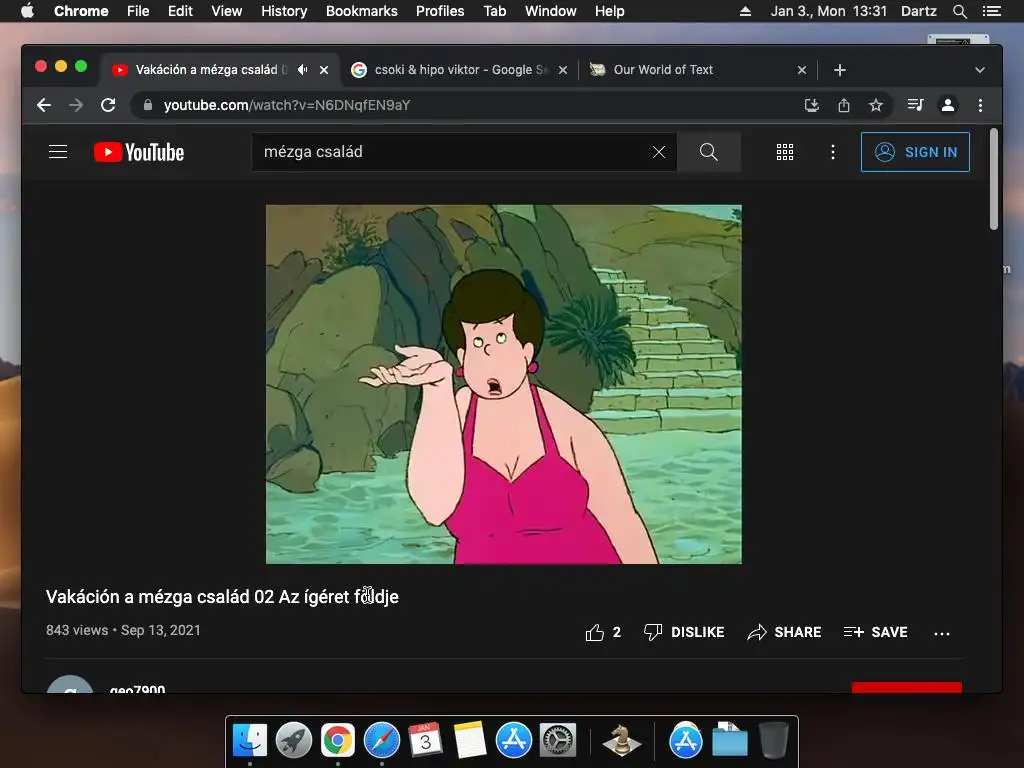Screen dimensions: 1024x768
Task: Open Launchpad from the Dock
Action: [294, 740]
